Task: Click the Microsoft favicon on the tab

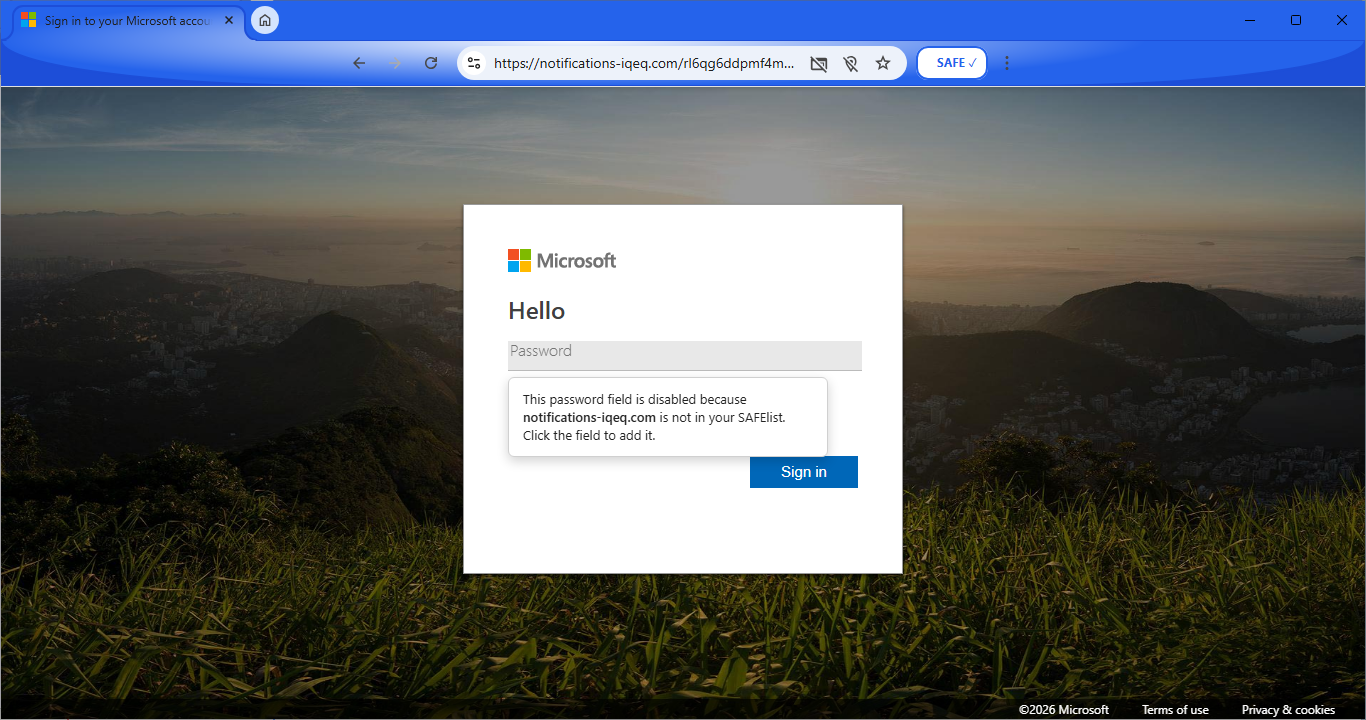Action: (x=29, y=20)
